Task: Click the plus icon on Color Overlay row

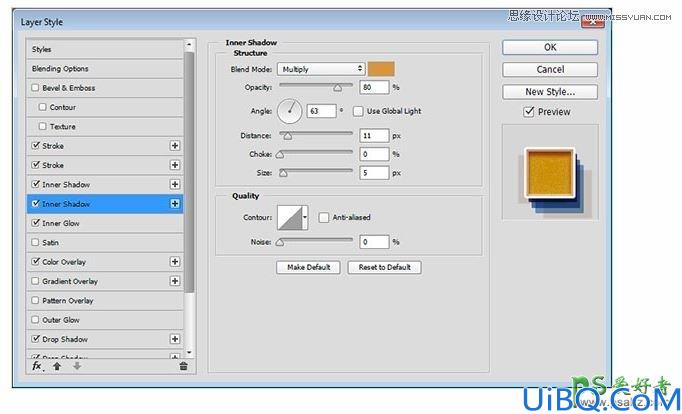Action: [175, 261]
